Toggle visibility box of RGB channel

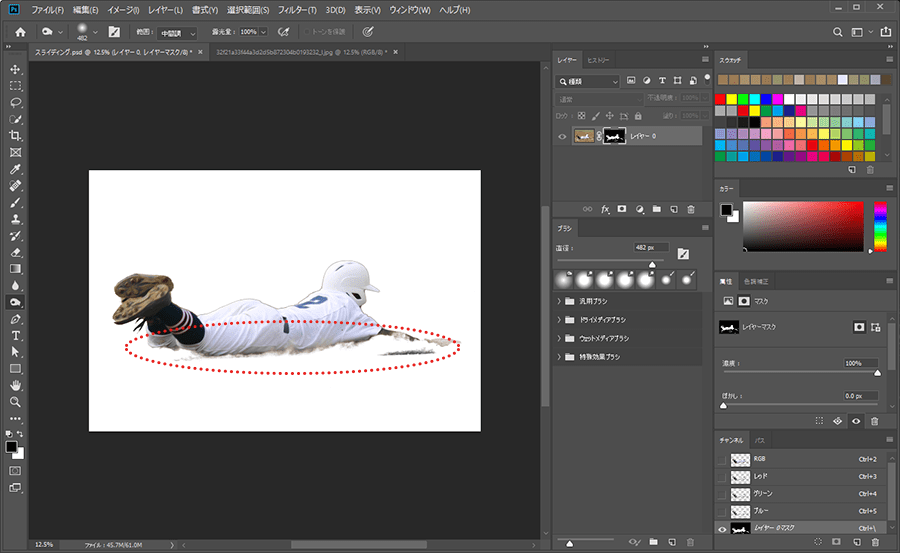point(722,459)
